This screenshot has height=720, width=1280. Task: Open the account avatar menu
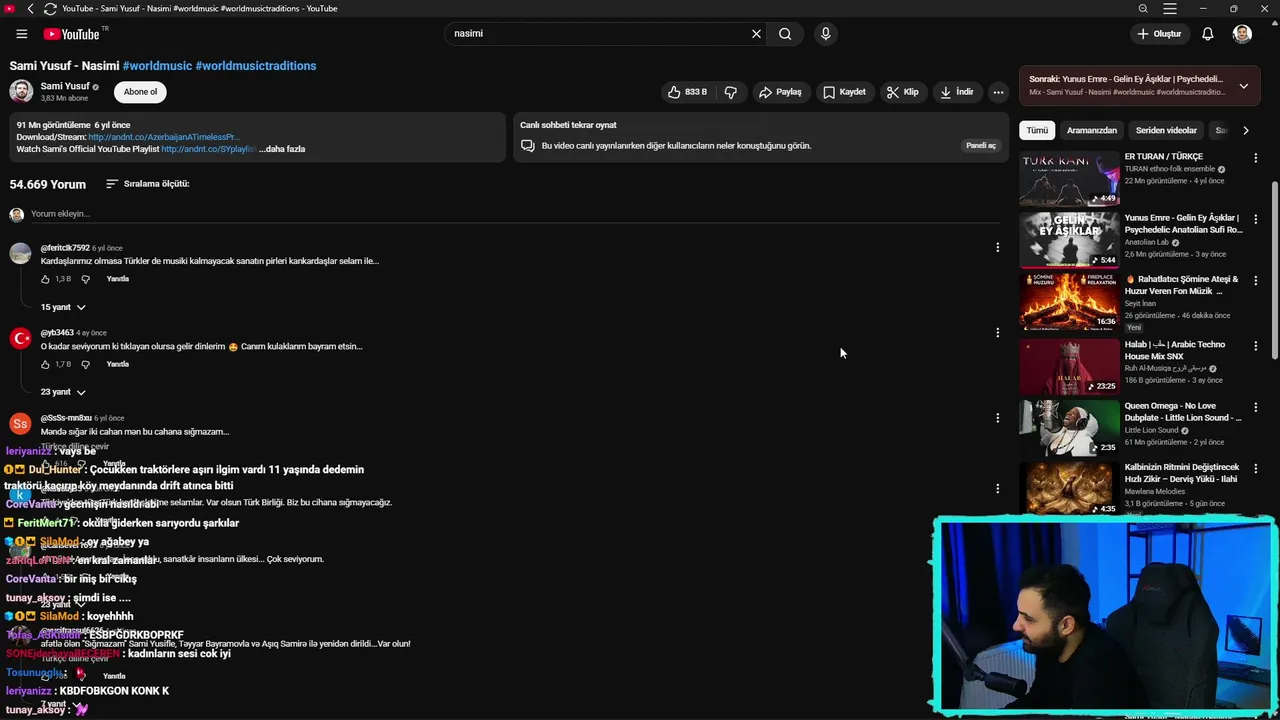(1242, 34)
